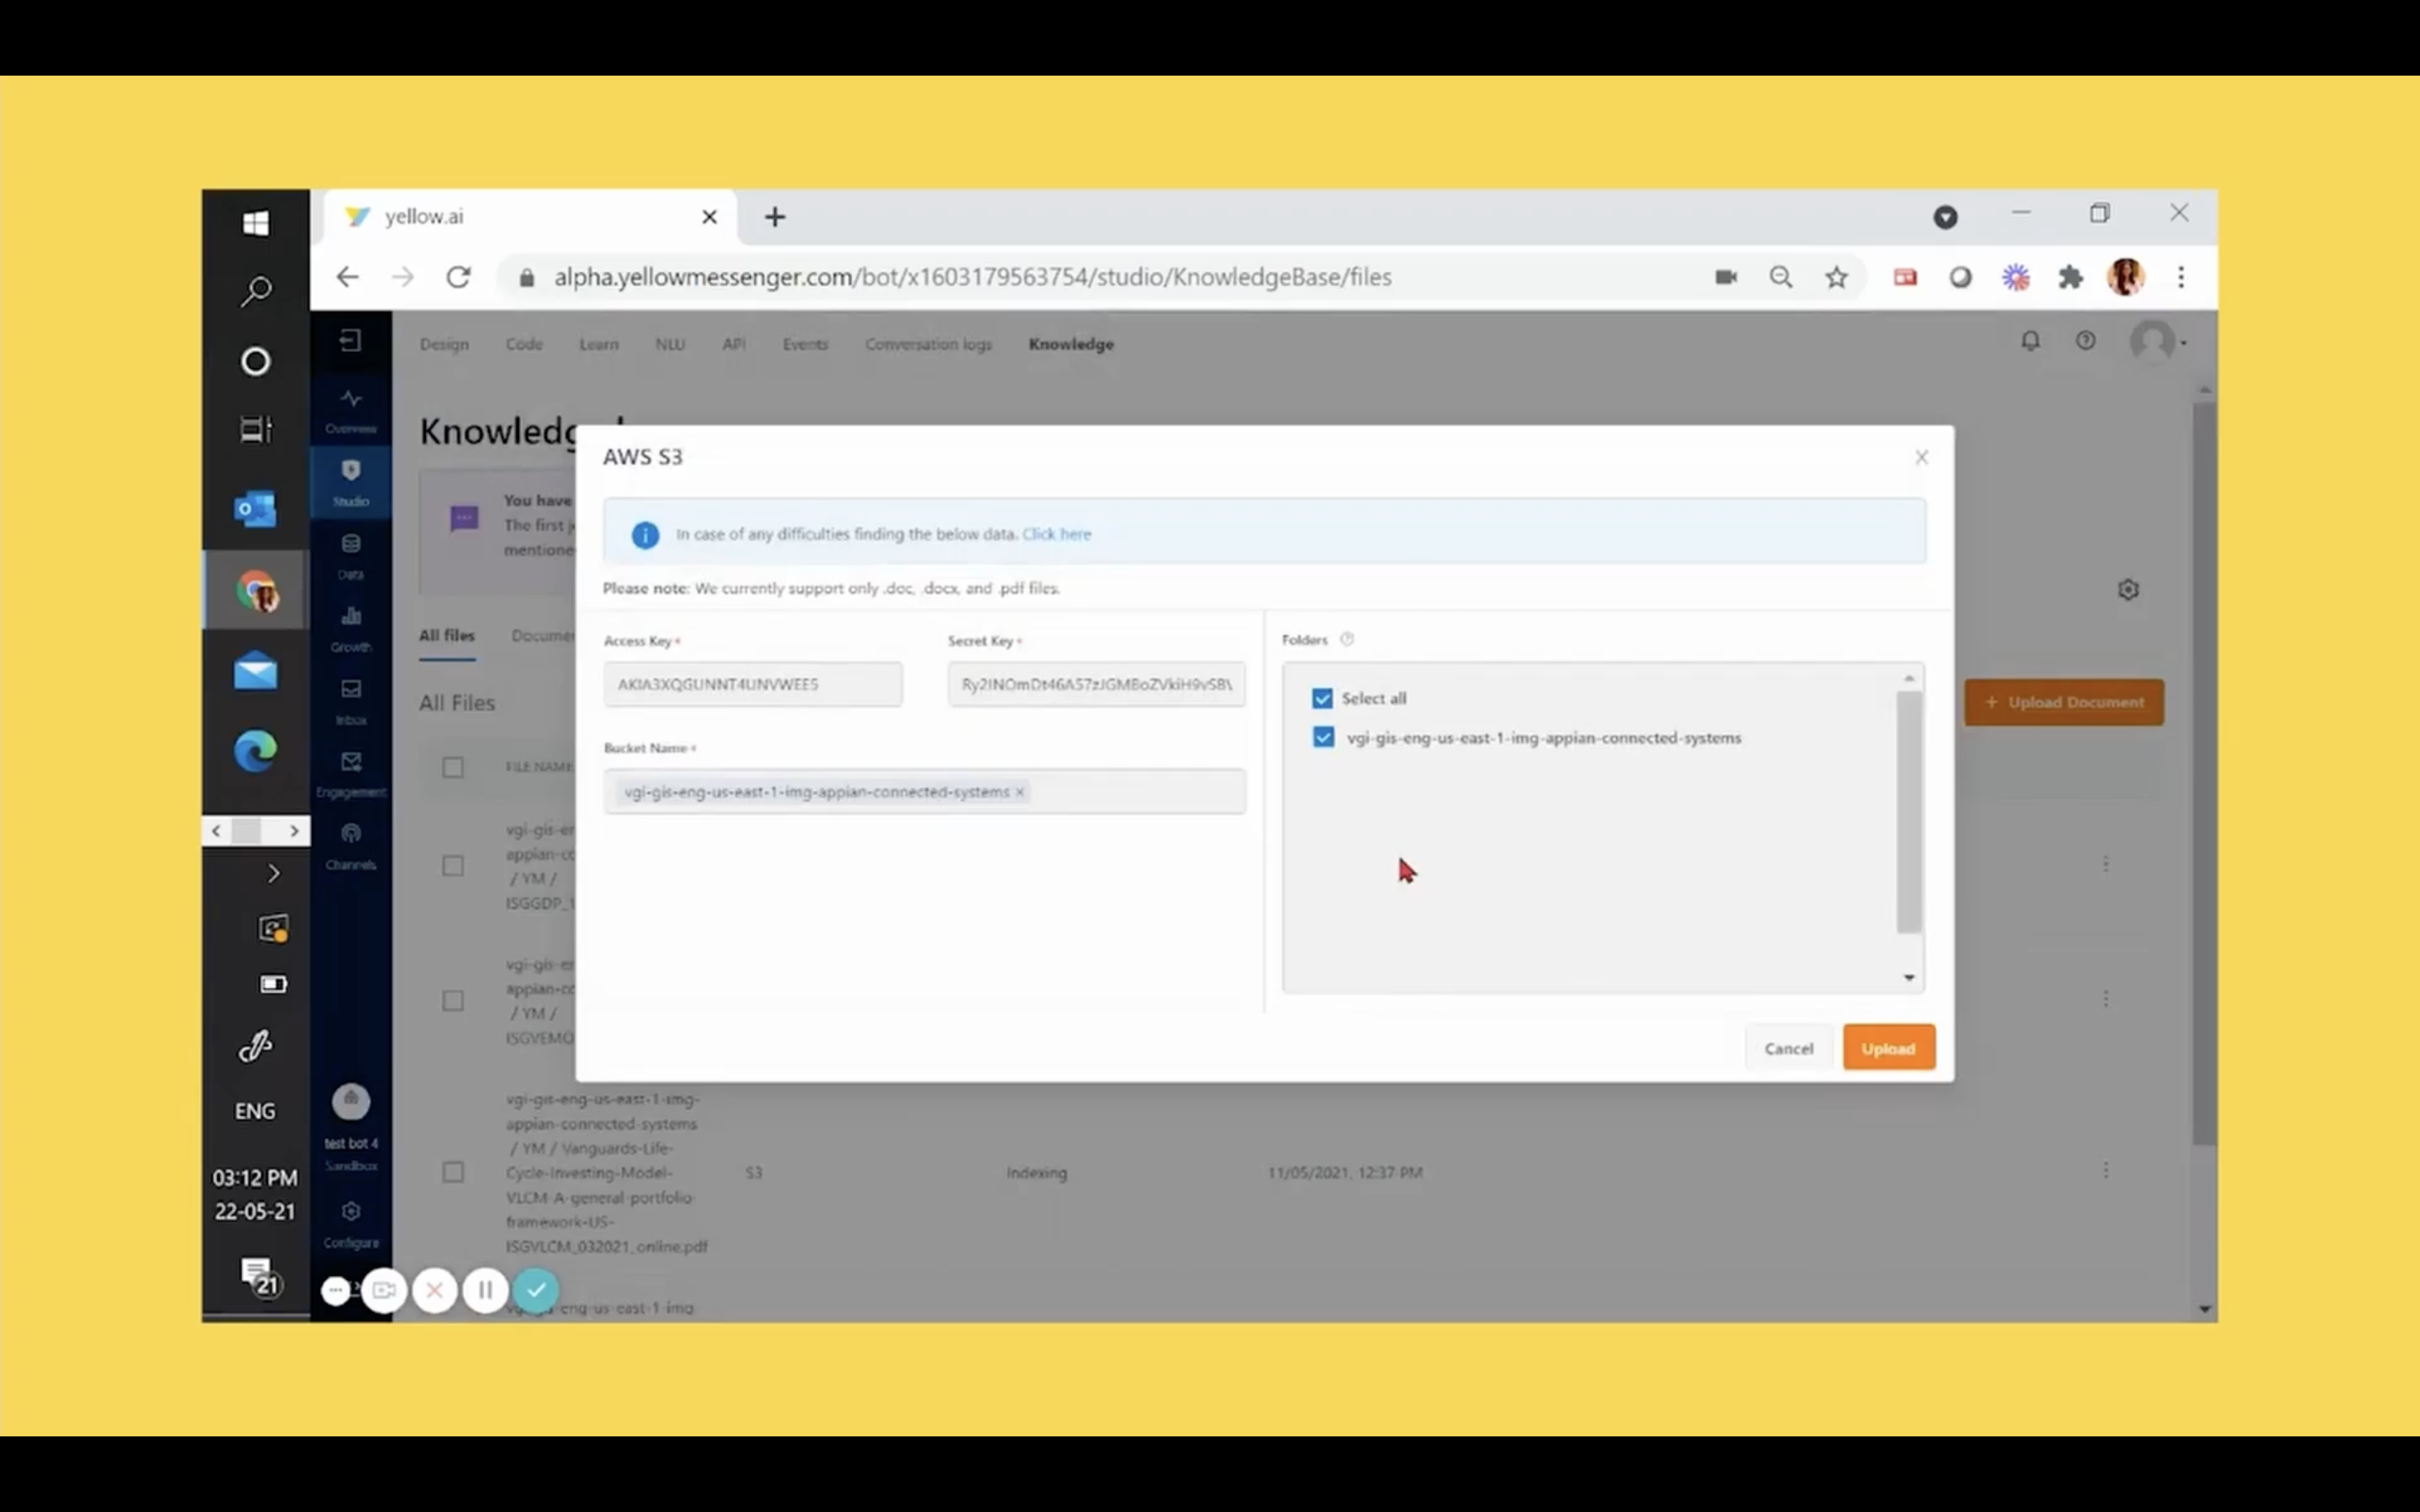The height and width of the screenshot is (1512, 2420).
Task: Click the browser reload button
Action: [x=458, y=277]
